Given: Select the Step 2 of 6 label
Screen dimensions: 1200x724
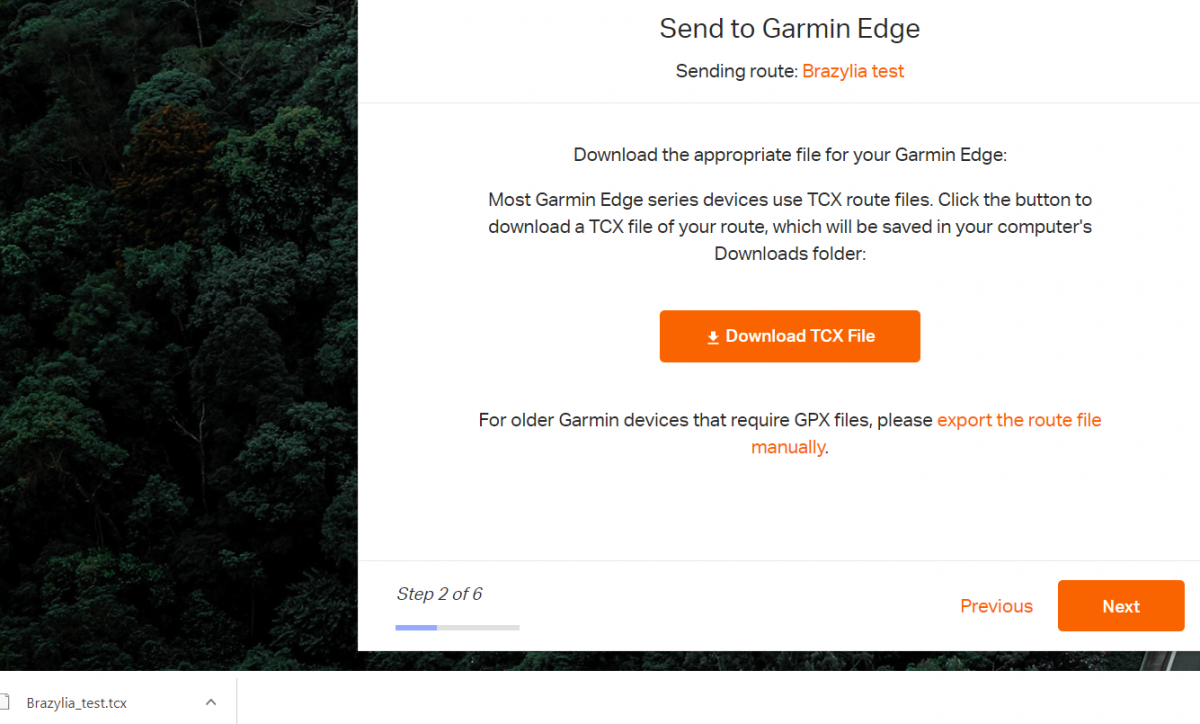Looking at the screenshot, I should point(439,594).
